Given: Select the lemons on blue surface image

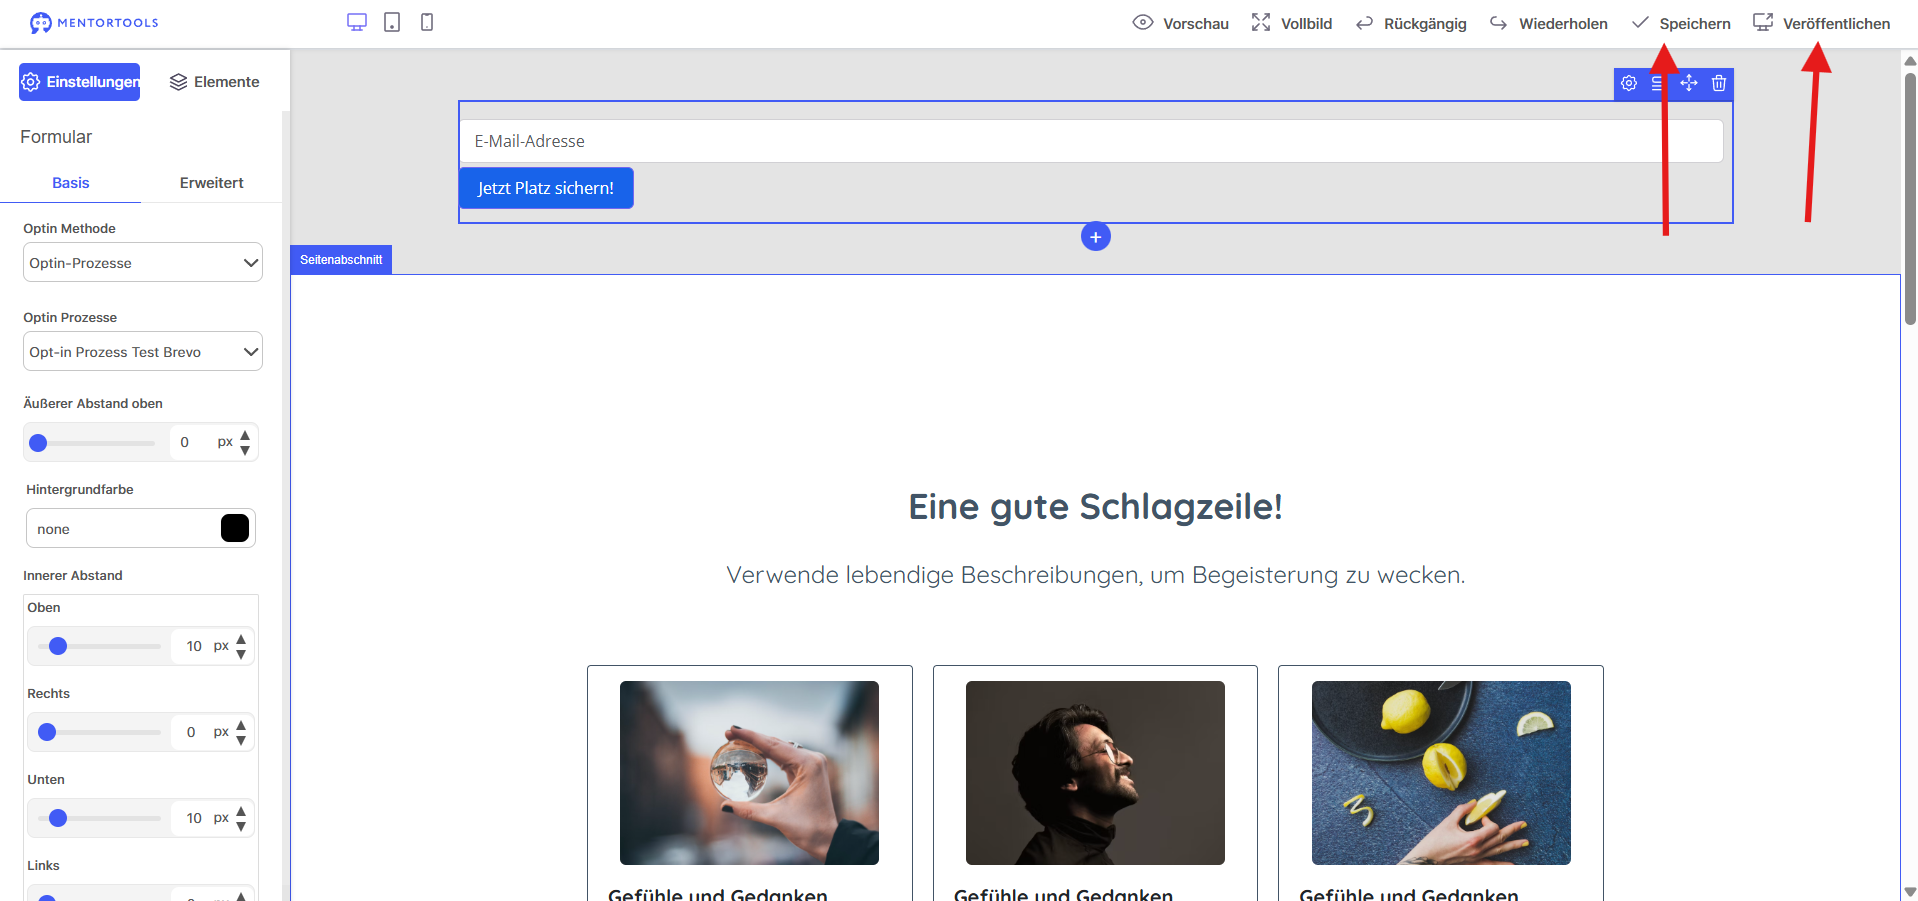Looking at the screenshot, I should (x=1441, y=773).
